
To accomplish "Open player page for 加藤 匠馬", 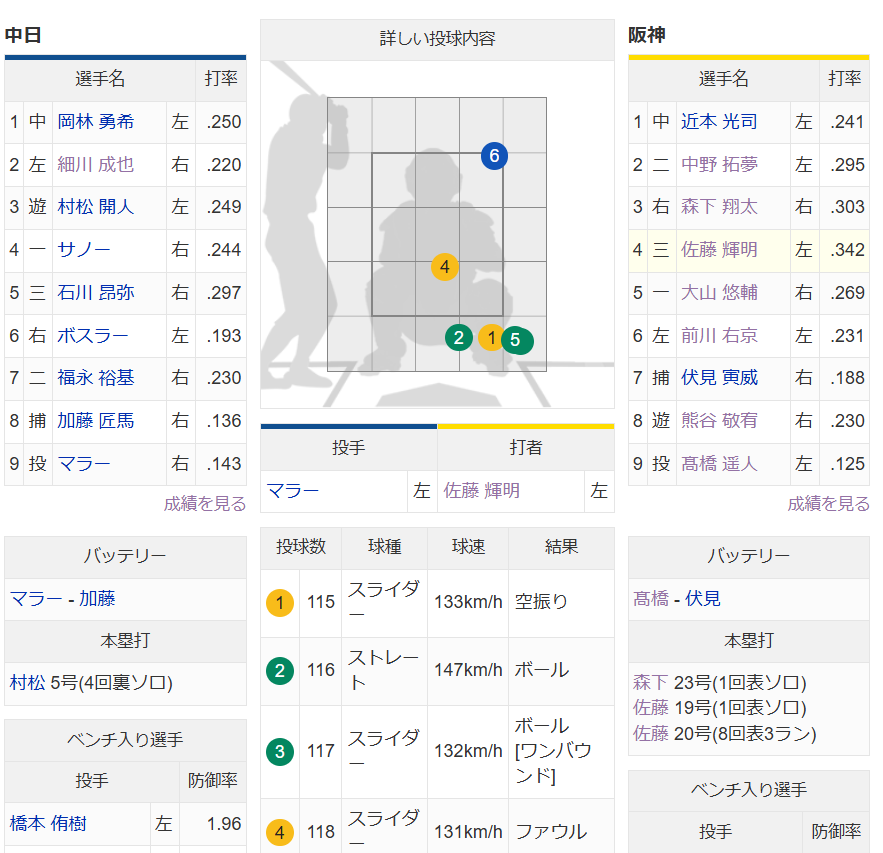I will 96,421.
